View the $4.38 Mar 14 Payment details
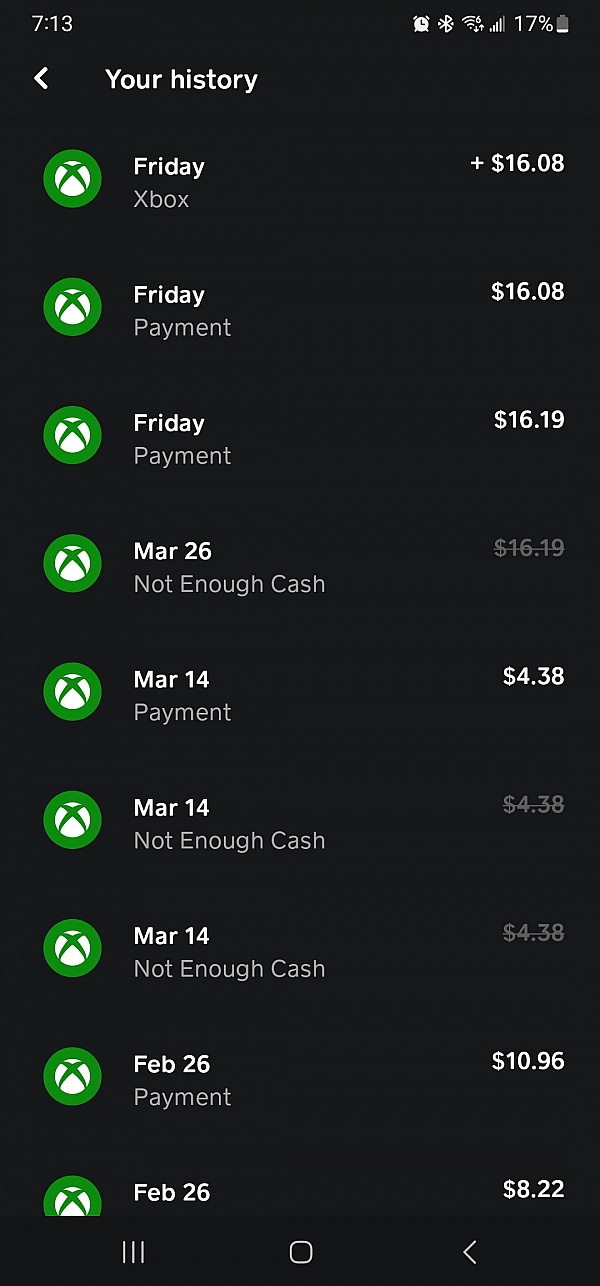Viewport: 600px width, 1286px height. pyautogui.click(x=300, y=693)
